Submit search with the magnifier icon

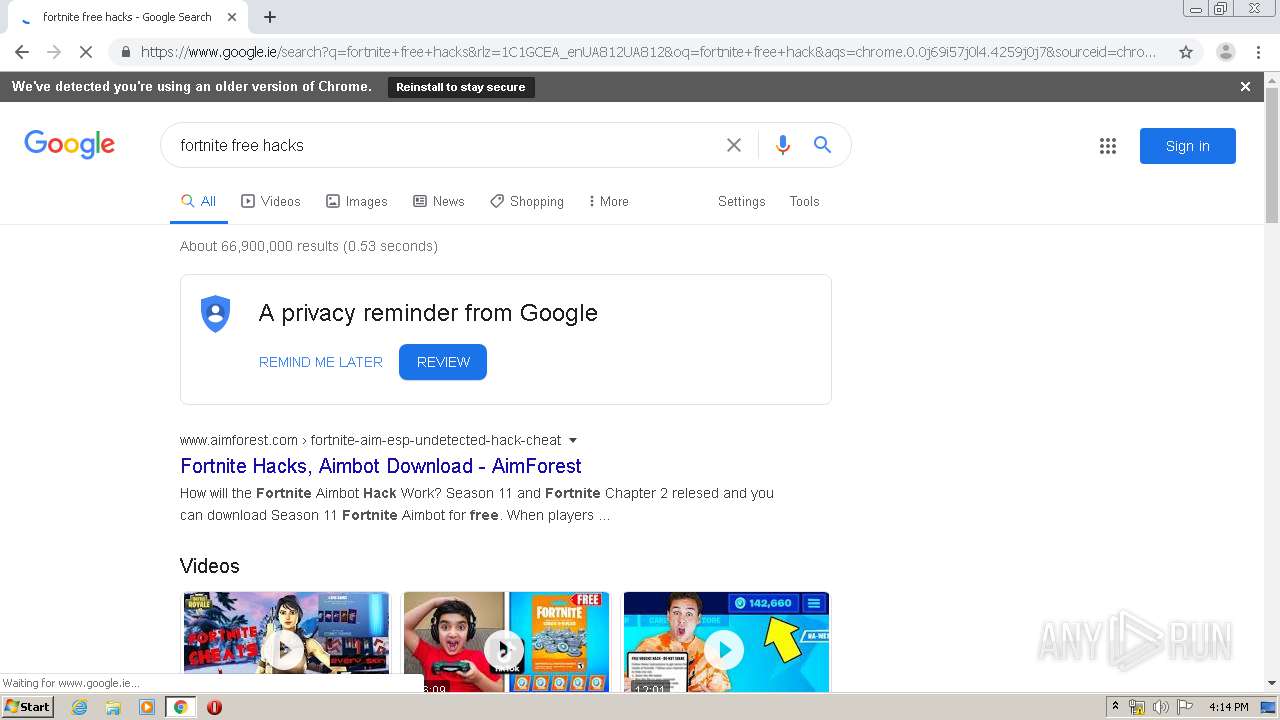pyautogui.click(x=822, y=145)
